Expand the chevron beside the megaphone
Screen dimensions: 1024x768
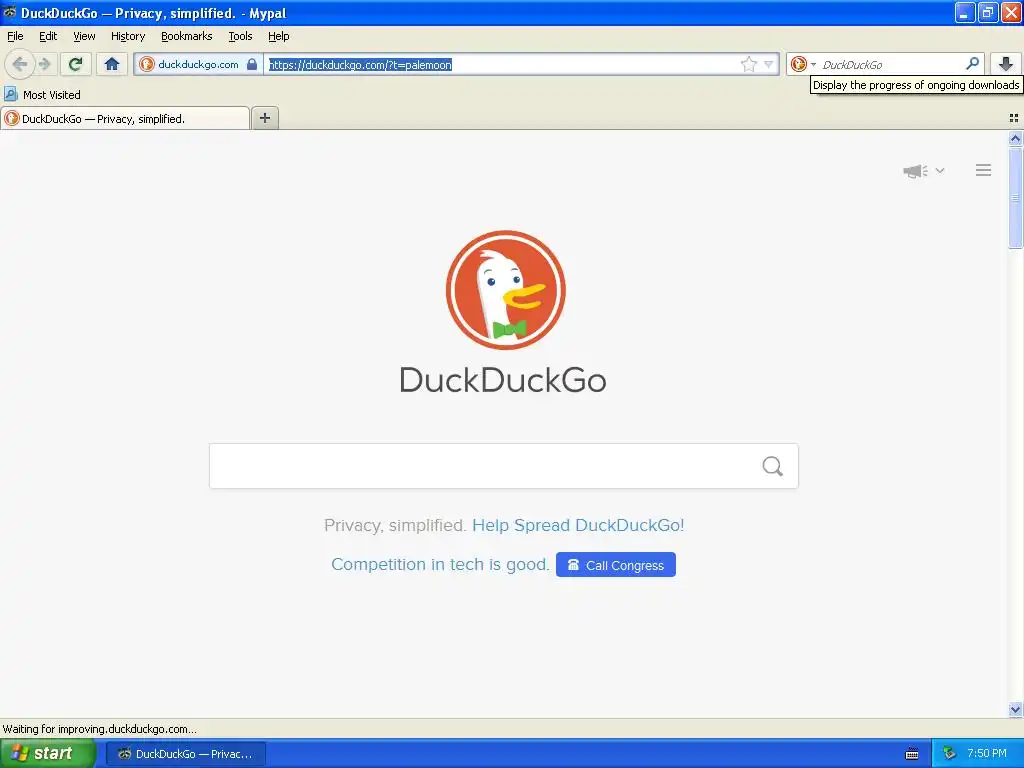[940, 170]
